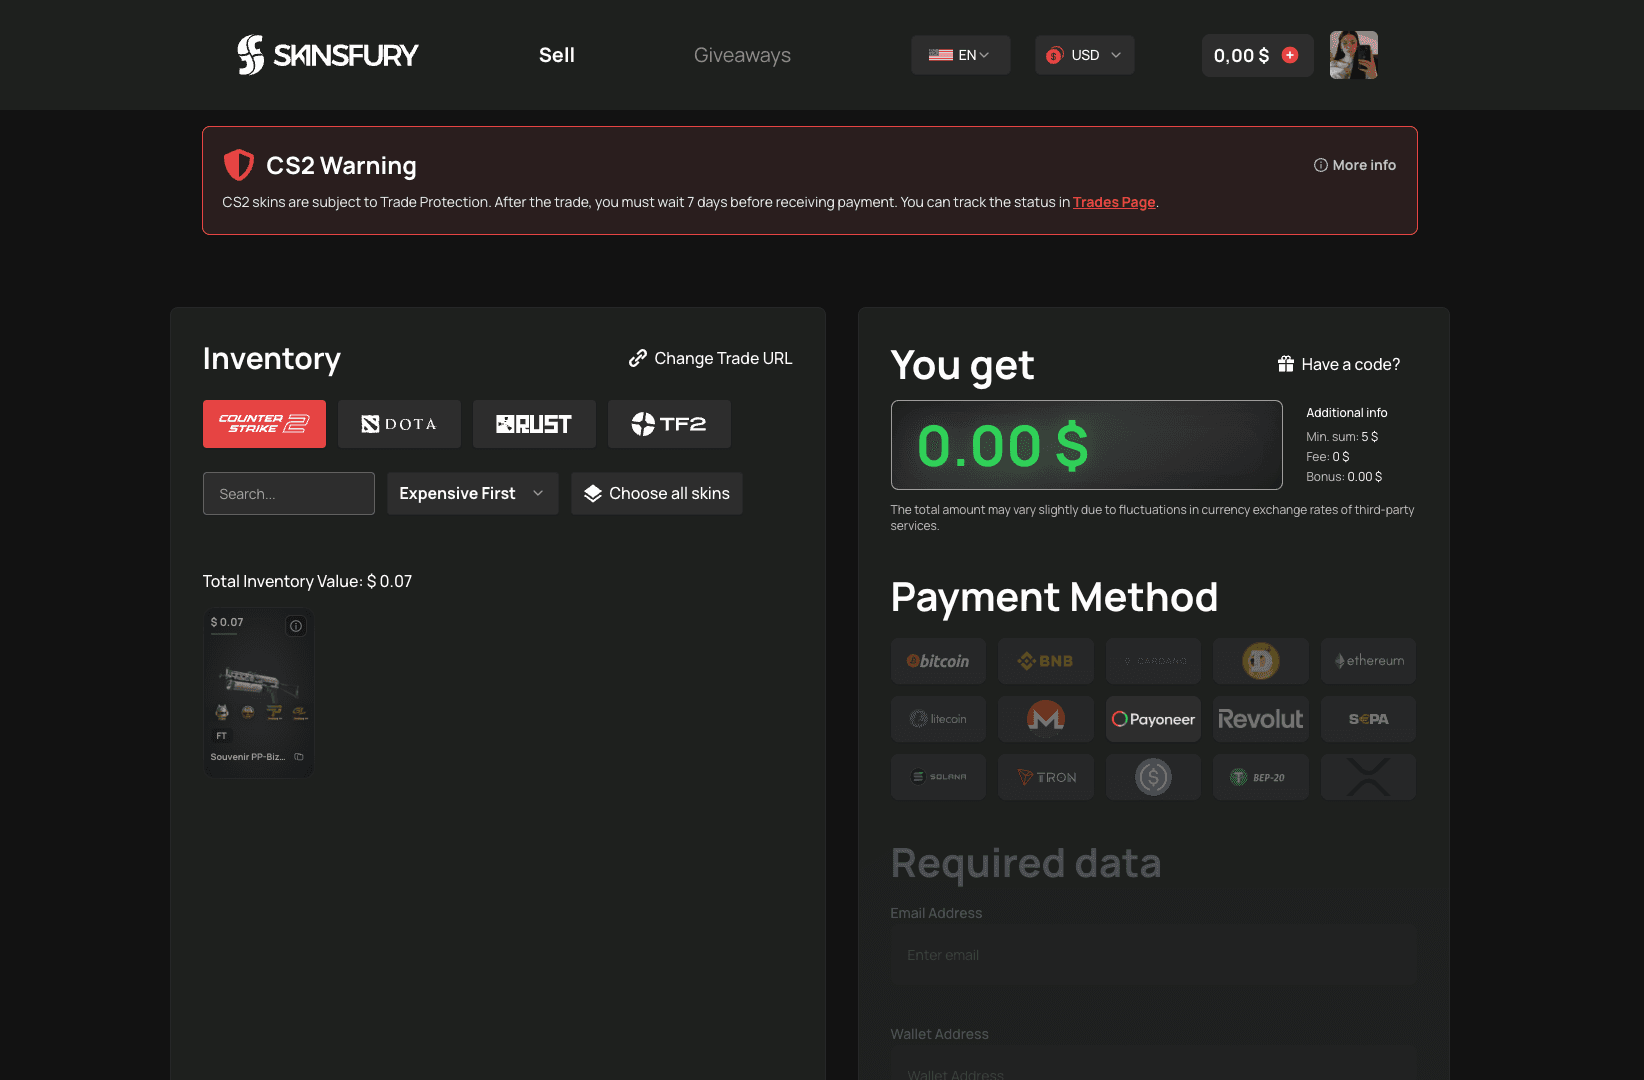Click the plus icon to top up balance
The image size is (1644, 1080).
[x=1290, y=55]
